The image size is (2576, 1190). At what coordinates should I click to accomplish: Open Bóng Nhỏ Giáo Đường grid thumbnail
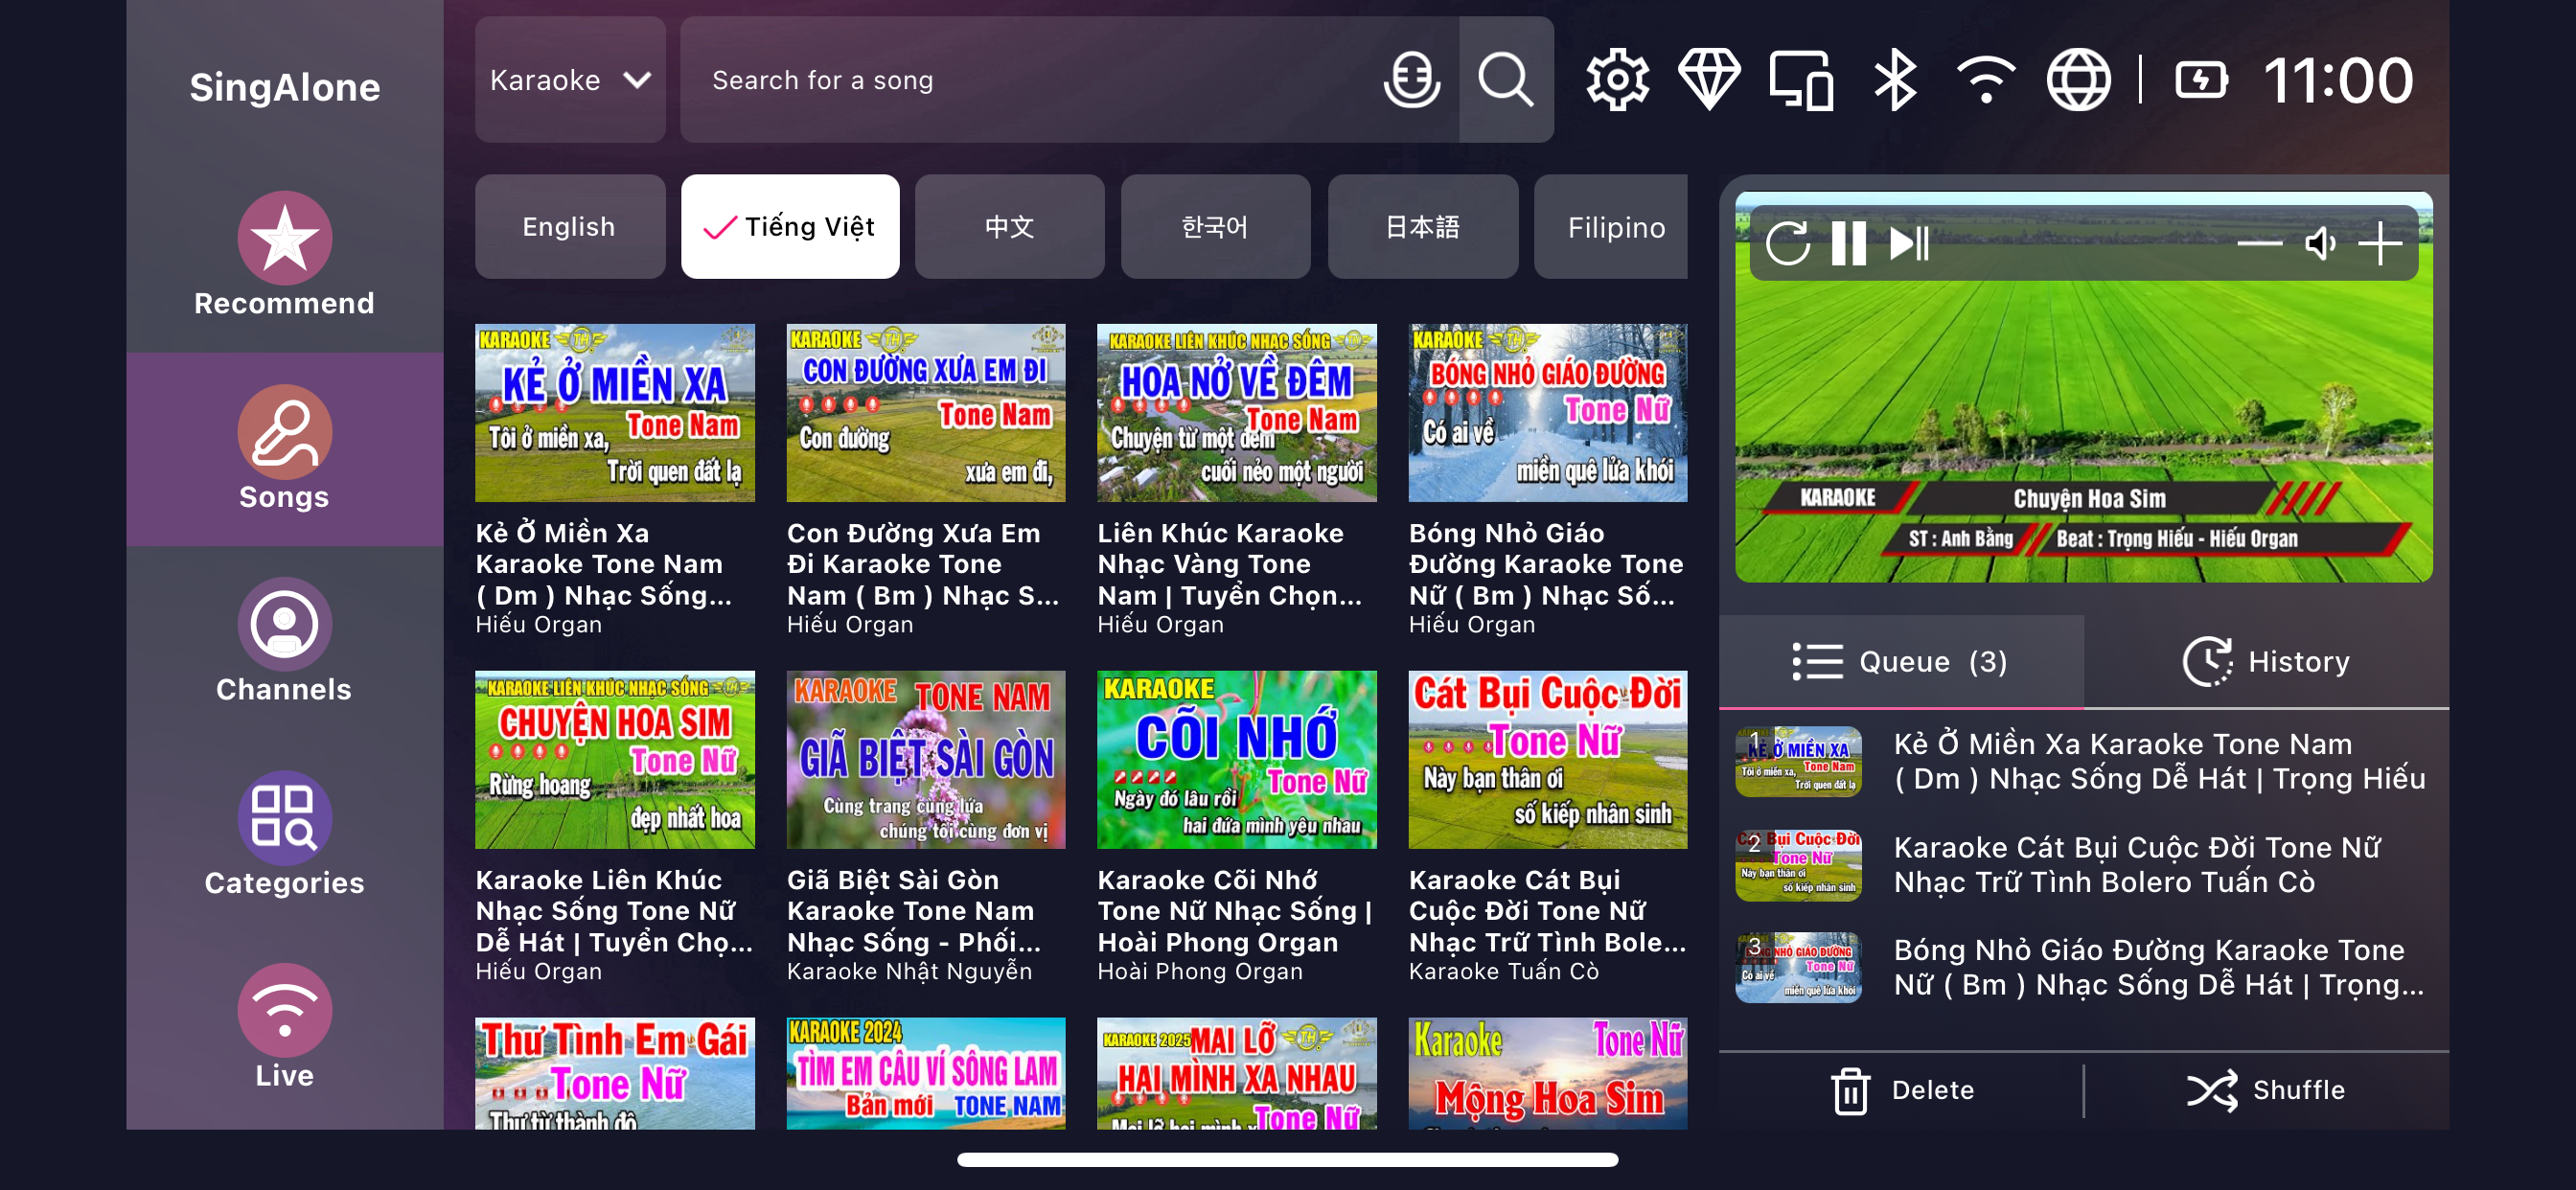coord(1548,412)
